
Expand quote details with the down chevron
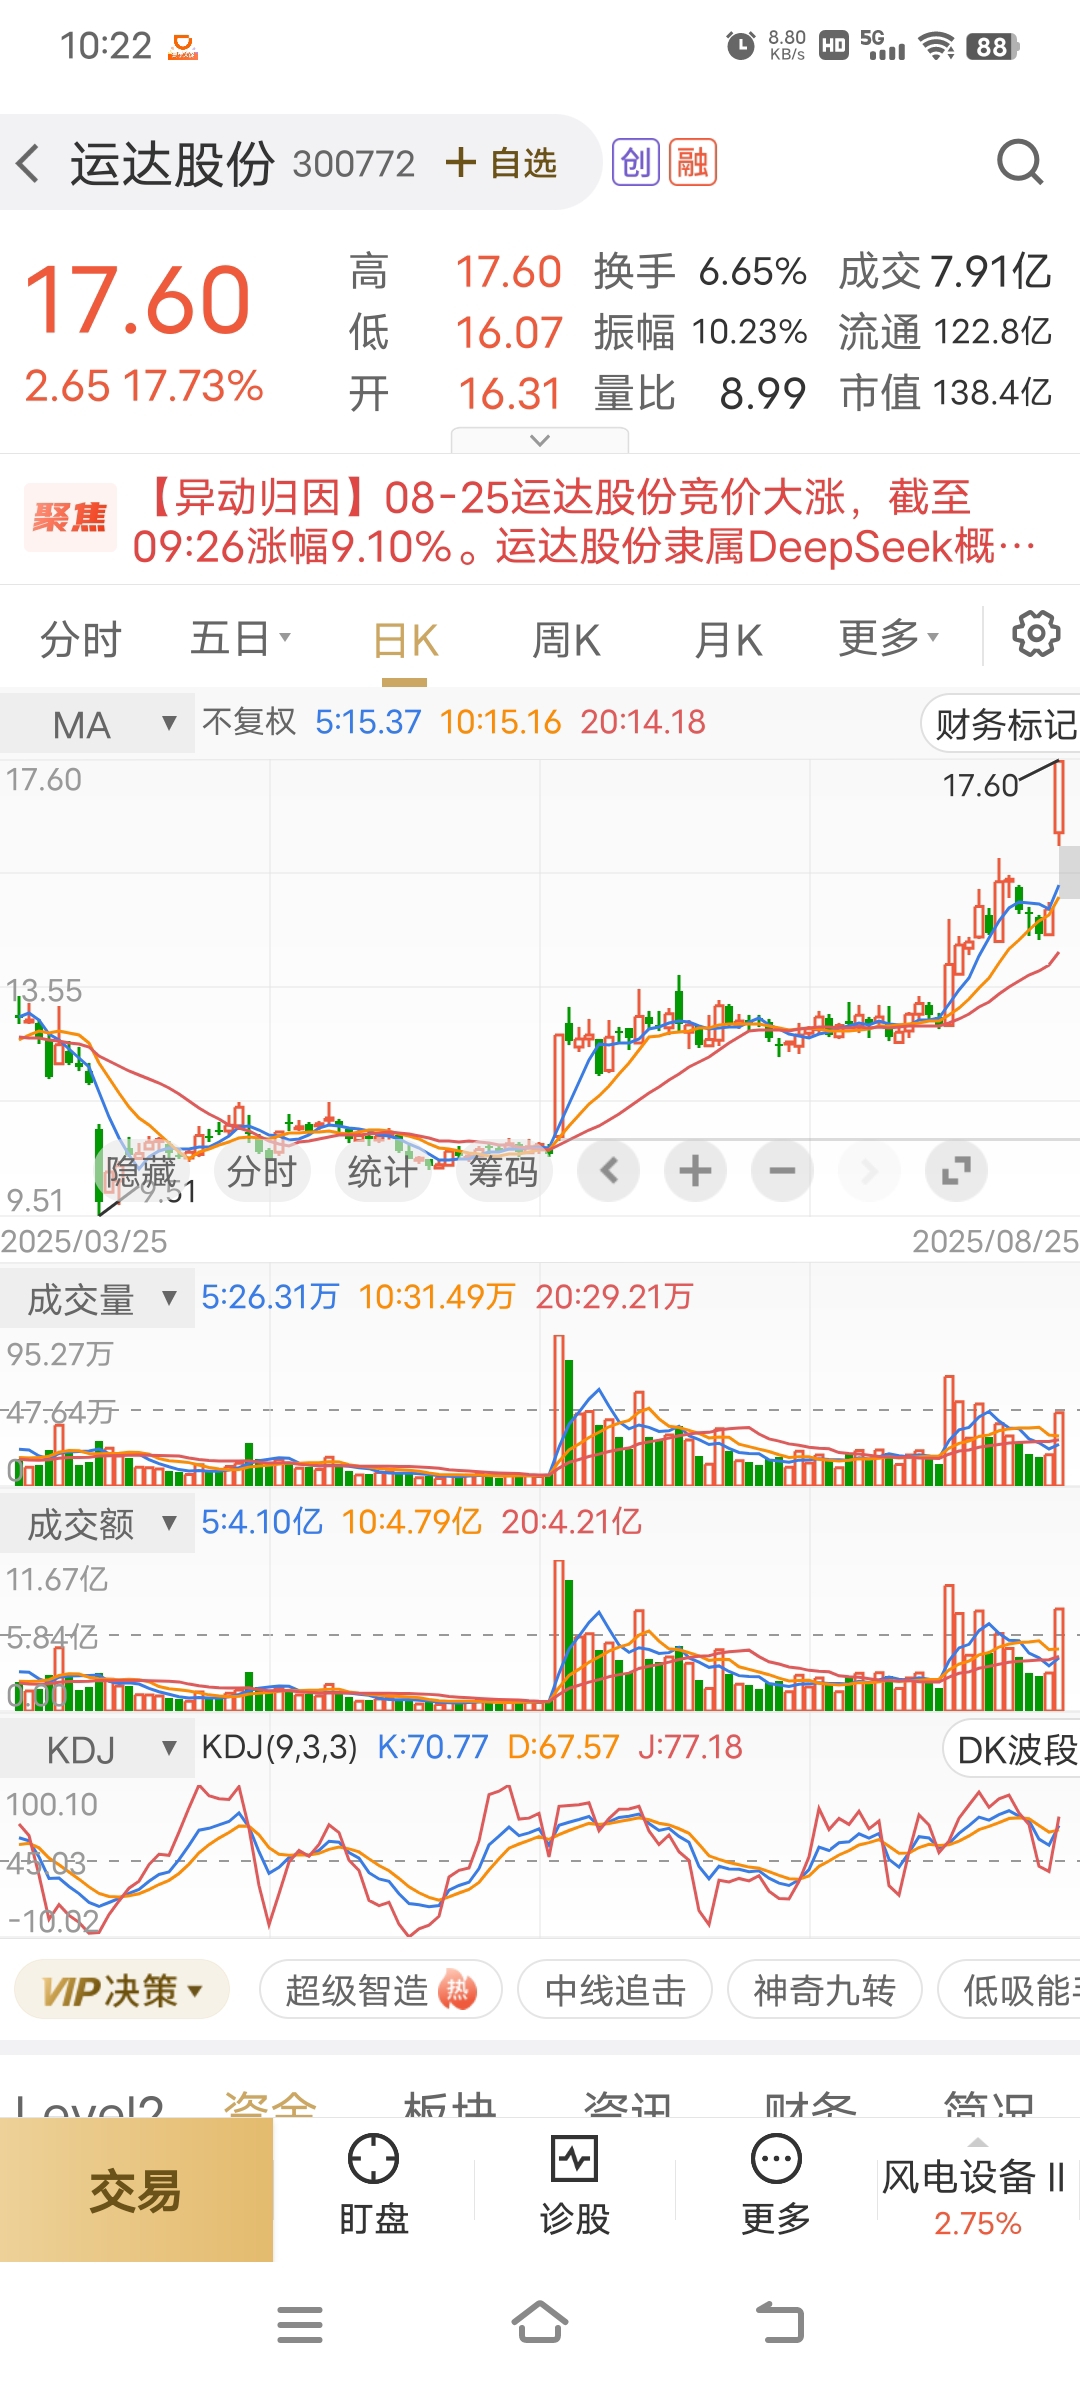tap(540, 440)
